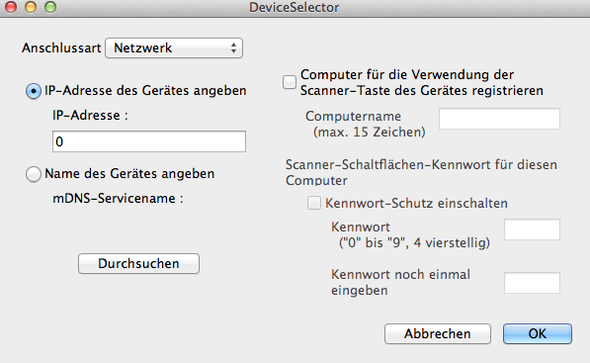Select IP-Adresse des Gerätes angeben radio button
Viewport: 590px width, 363px height.
pos(33,91)
